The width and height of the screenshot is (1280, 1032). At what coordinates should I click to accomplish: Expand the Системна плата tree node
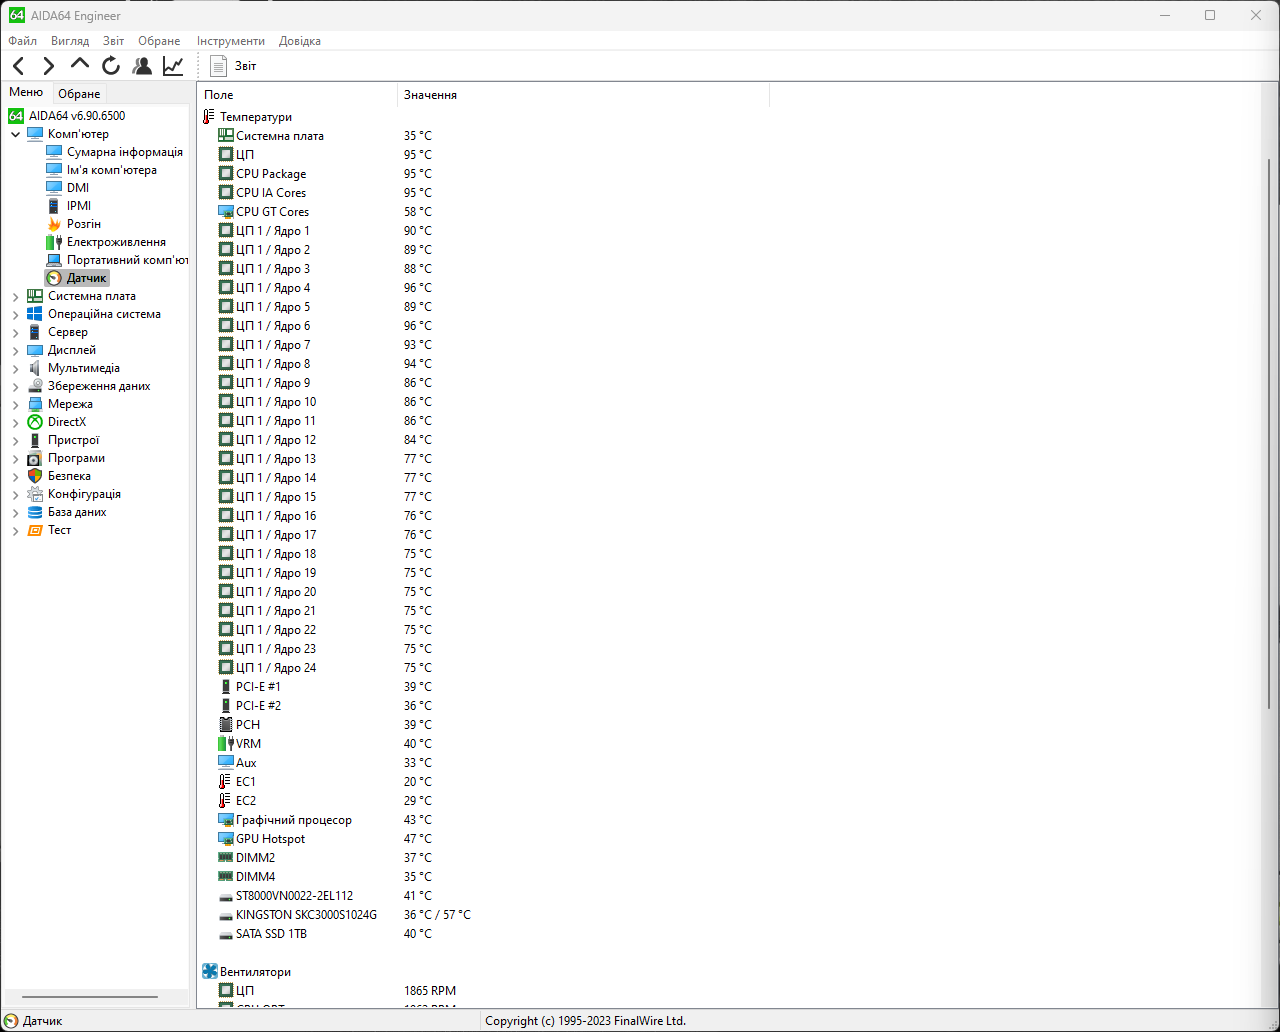(15, 296)
